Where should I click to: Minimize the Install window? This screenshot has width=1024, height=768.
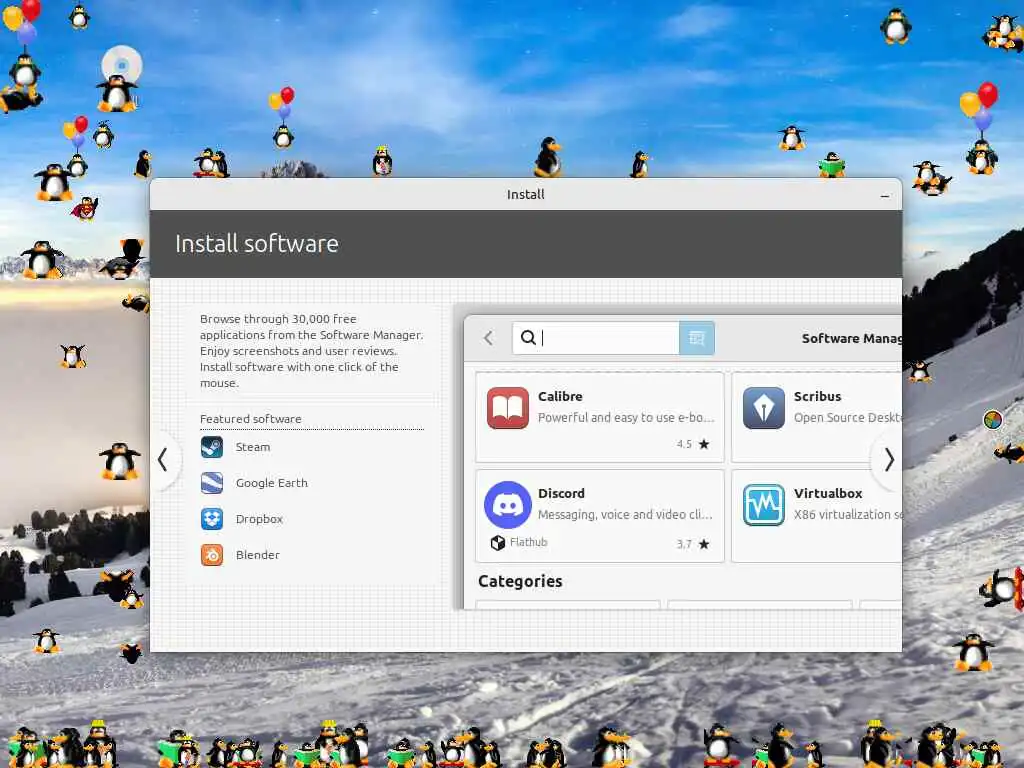pos(884,195)
